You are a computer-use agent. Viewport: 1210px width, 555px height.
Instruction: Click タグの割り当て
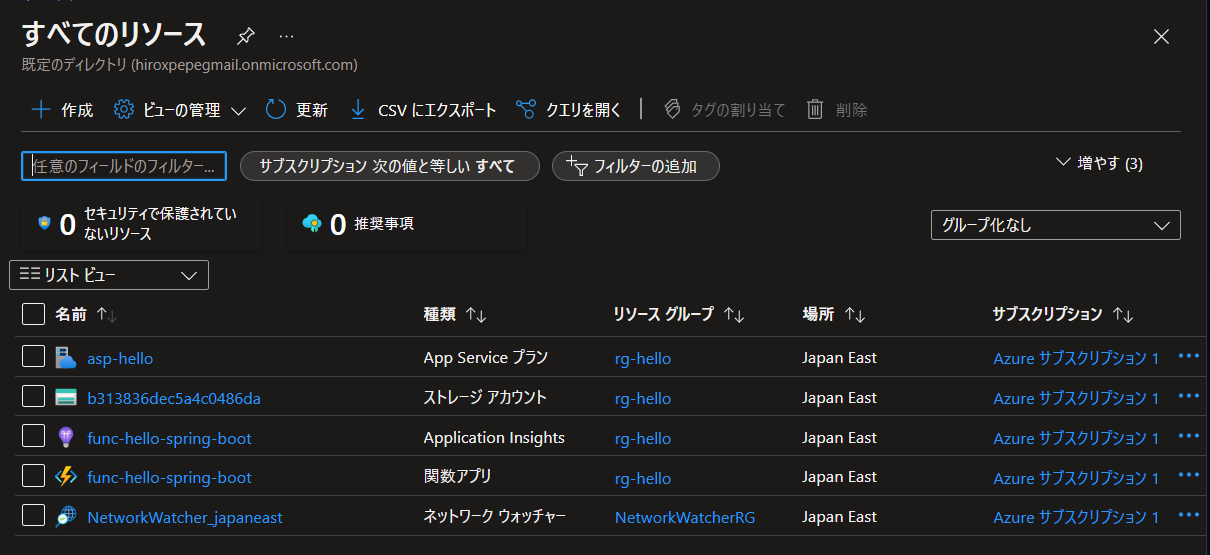(724, 110)
